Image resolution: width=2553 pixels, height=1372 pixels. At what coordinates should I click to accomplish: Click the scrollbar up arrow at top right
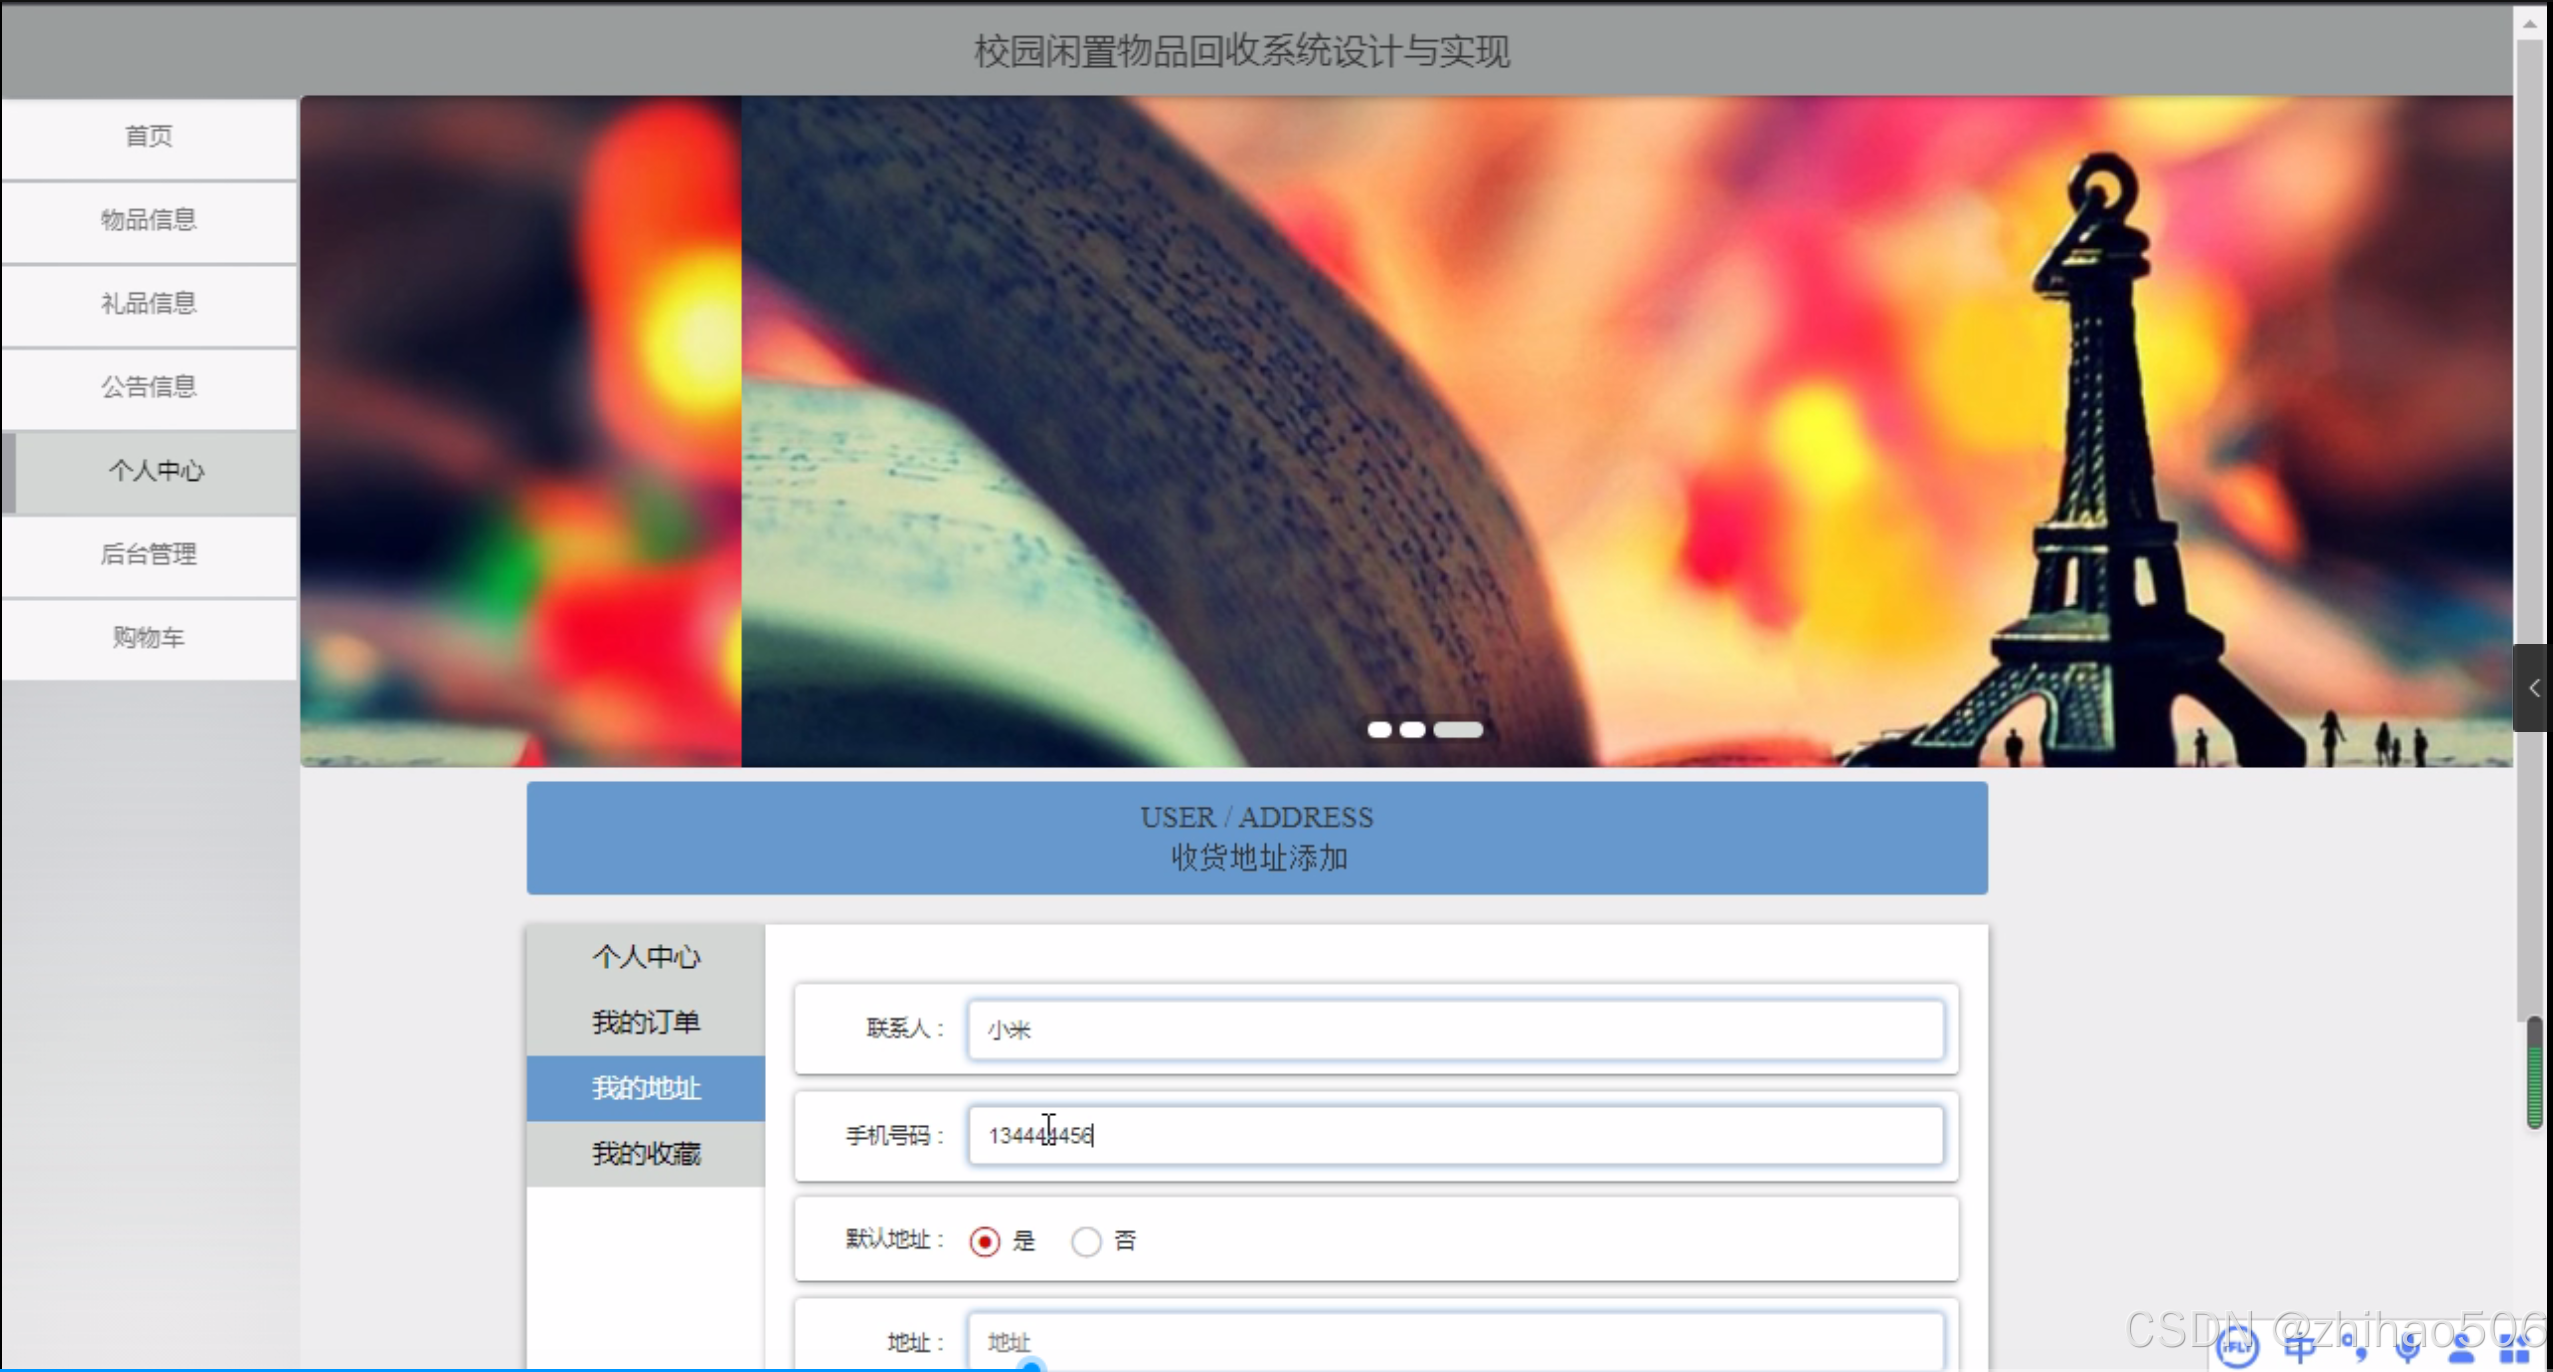(2529, 22)
